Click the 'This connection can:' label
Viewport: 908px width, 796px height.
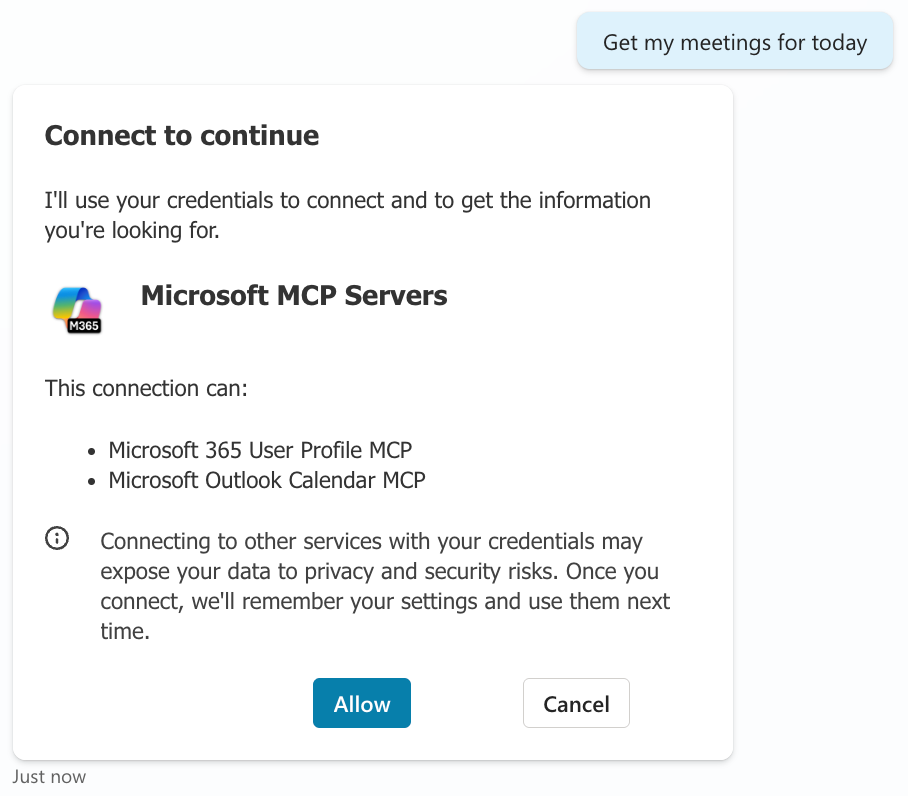coord(146,388)
